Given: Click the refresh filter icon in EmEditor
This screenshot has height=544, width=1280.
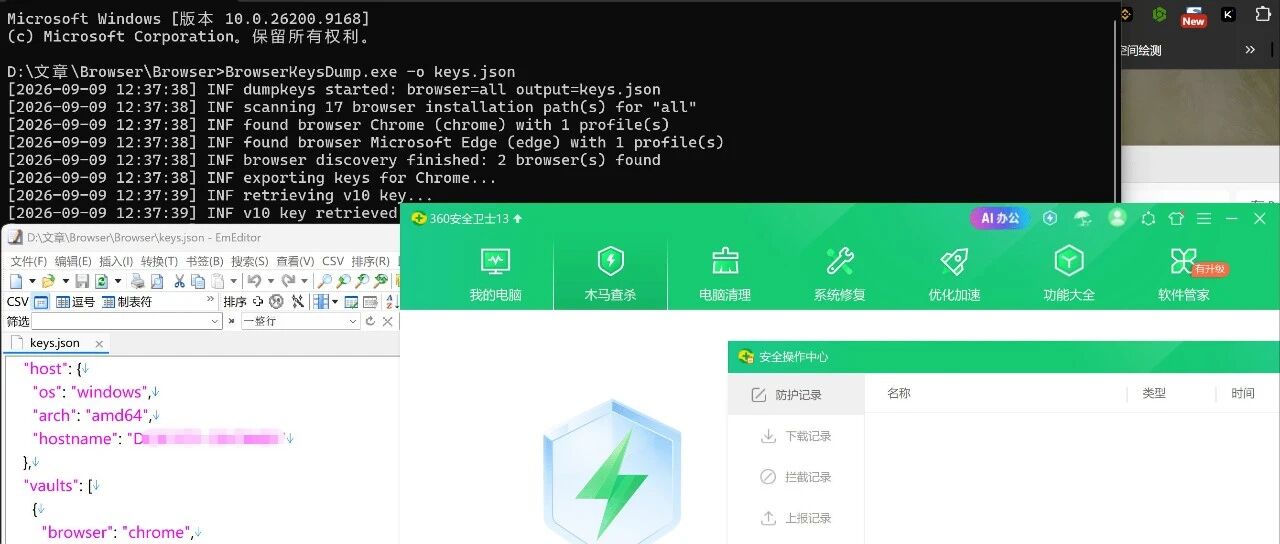Looking at the screenshot, I should tap(370, 321).
